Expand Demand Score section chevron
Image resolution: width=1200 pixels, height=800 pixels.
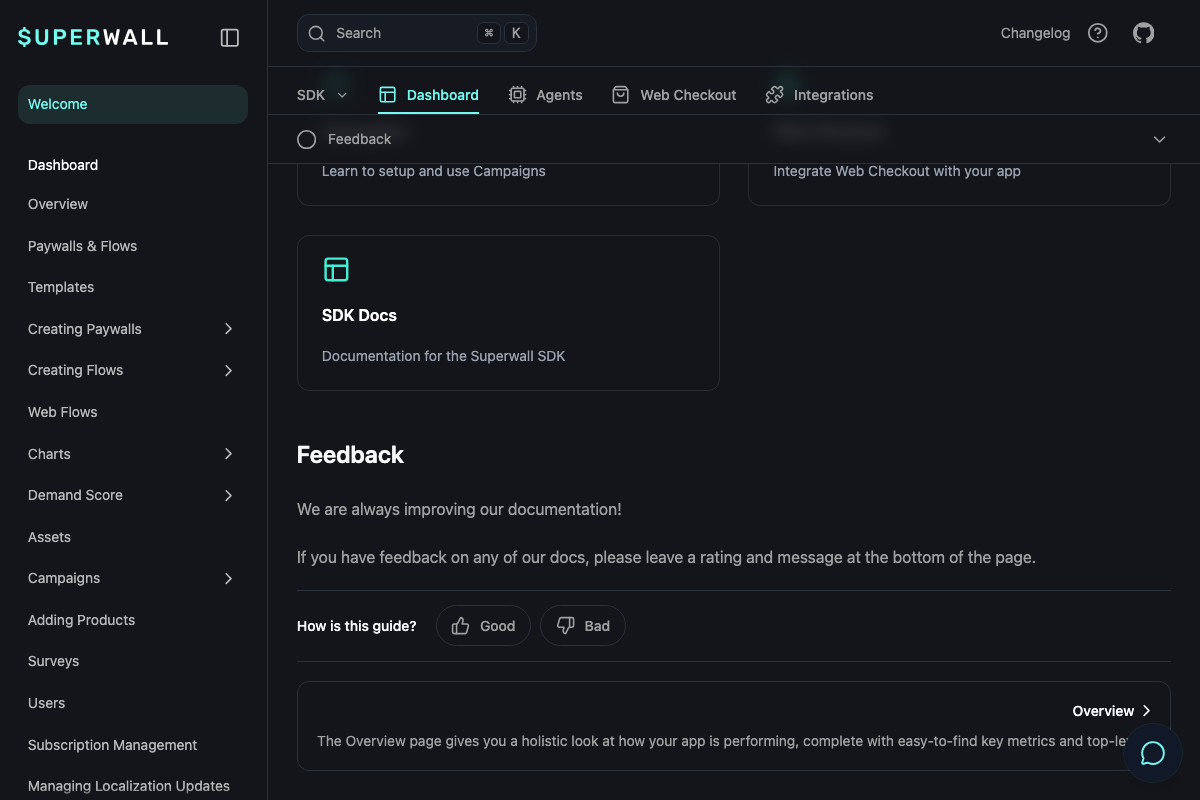click(x=228, y=495)
